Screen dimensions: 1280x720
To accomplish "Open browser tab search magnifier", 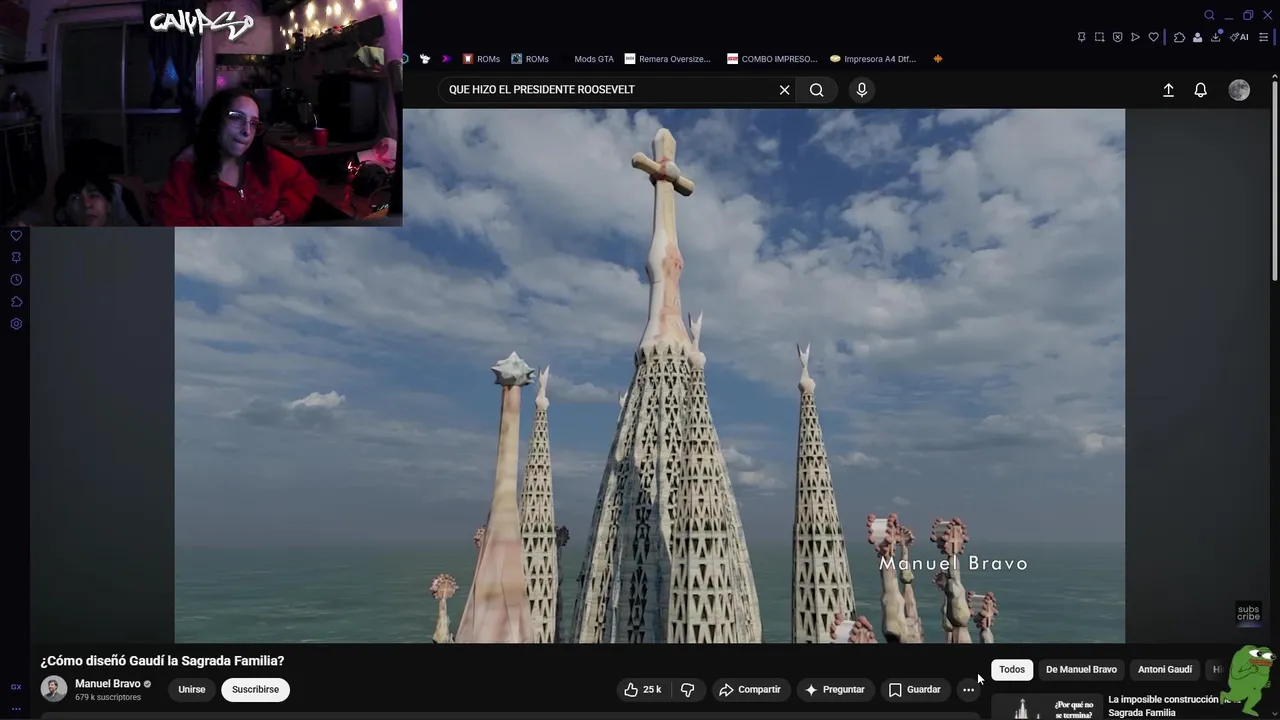I will click(x=1209, y=15).
